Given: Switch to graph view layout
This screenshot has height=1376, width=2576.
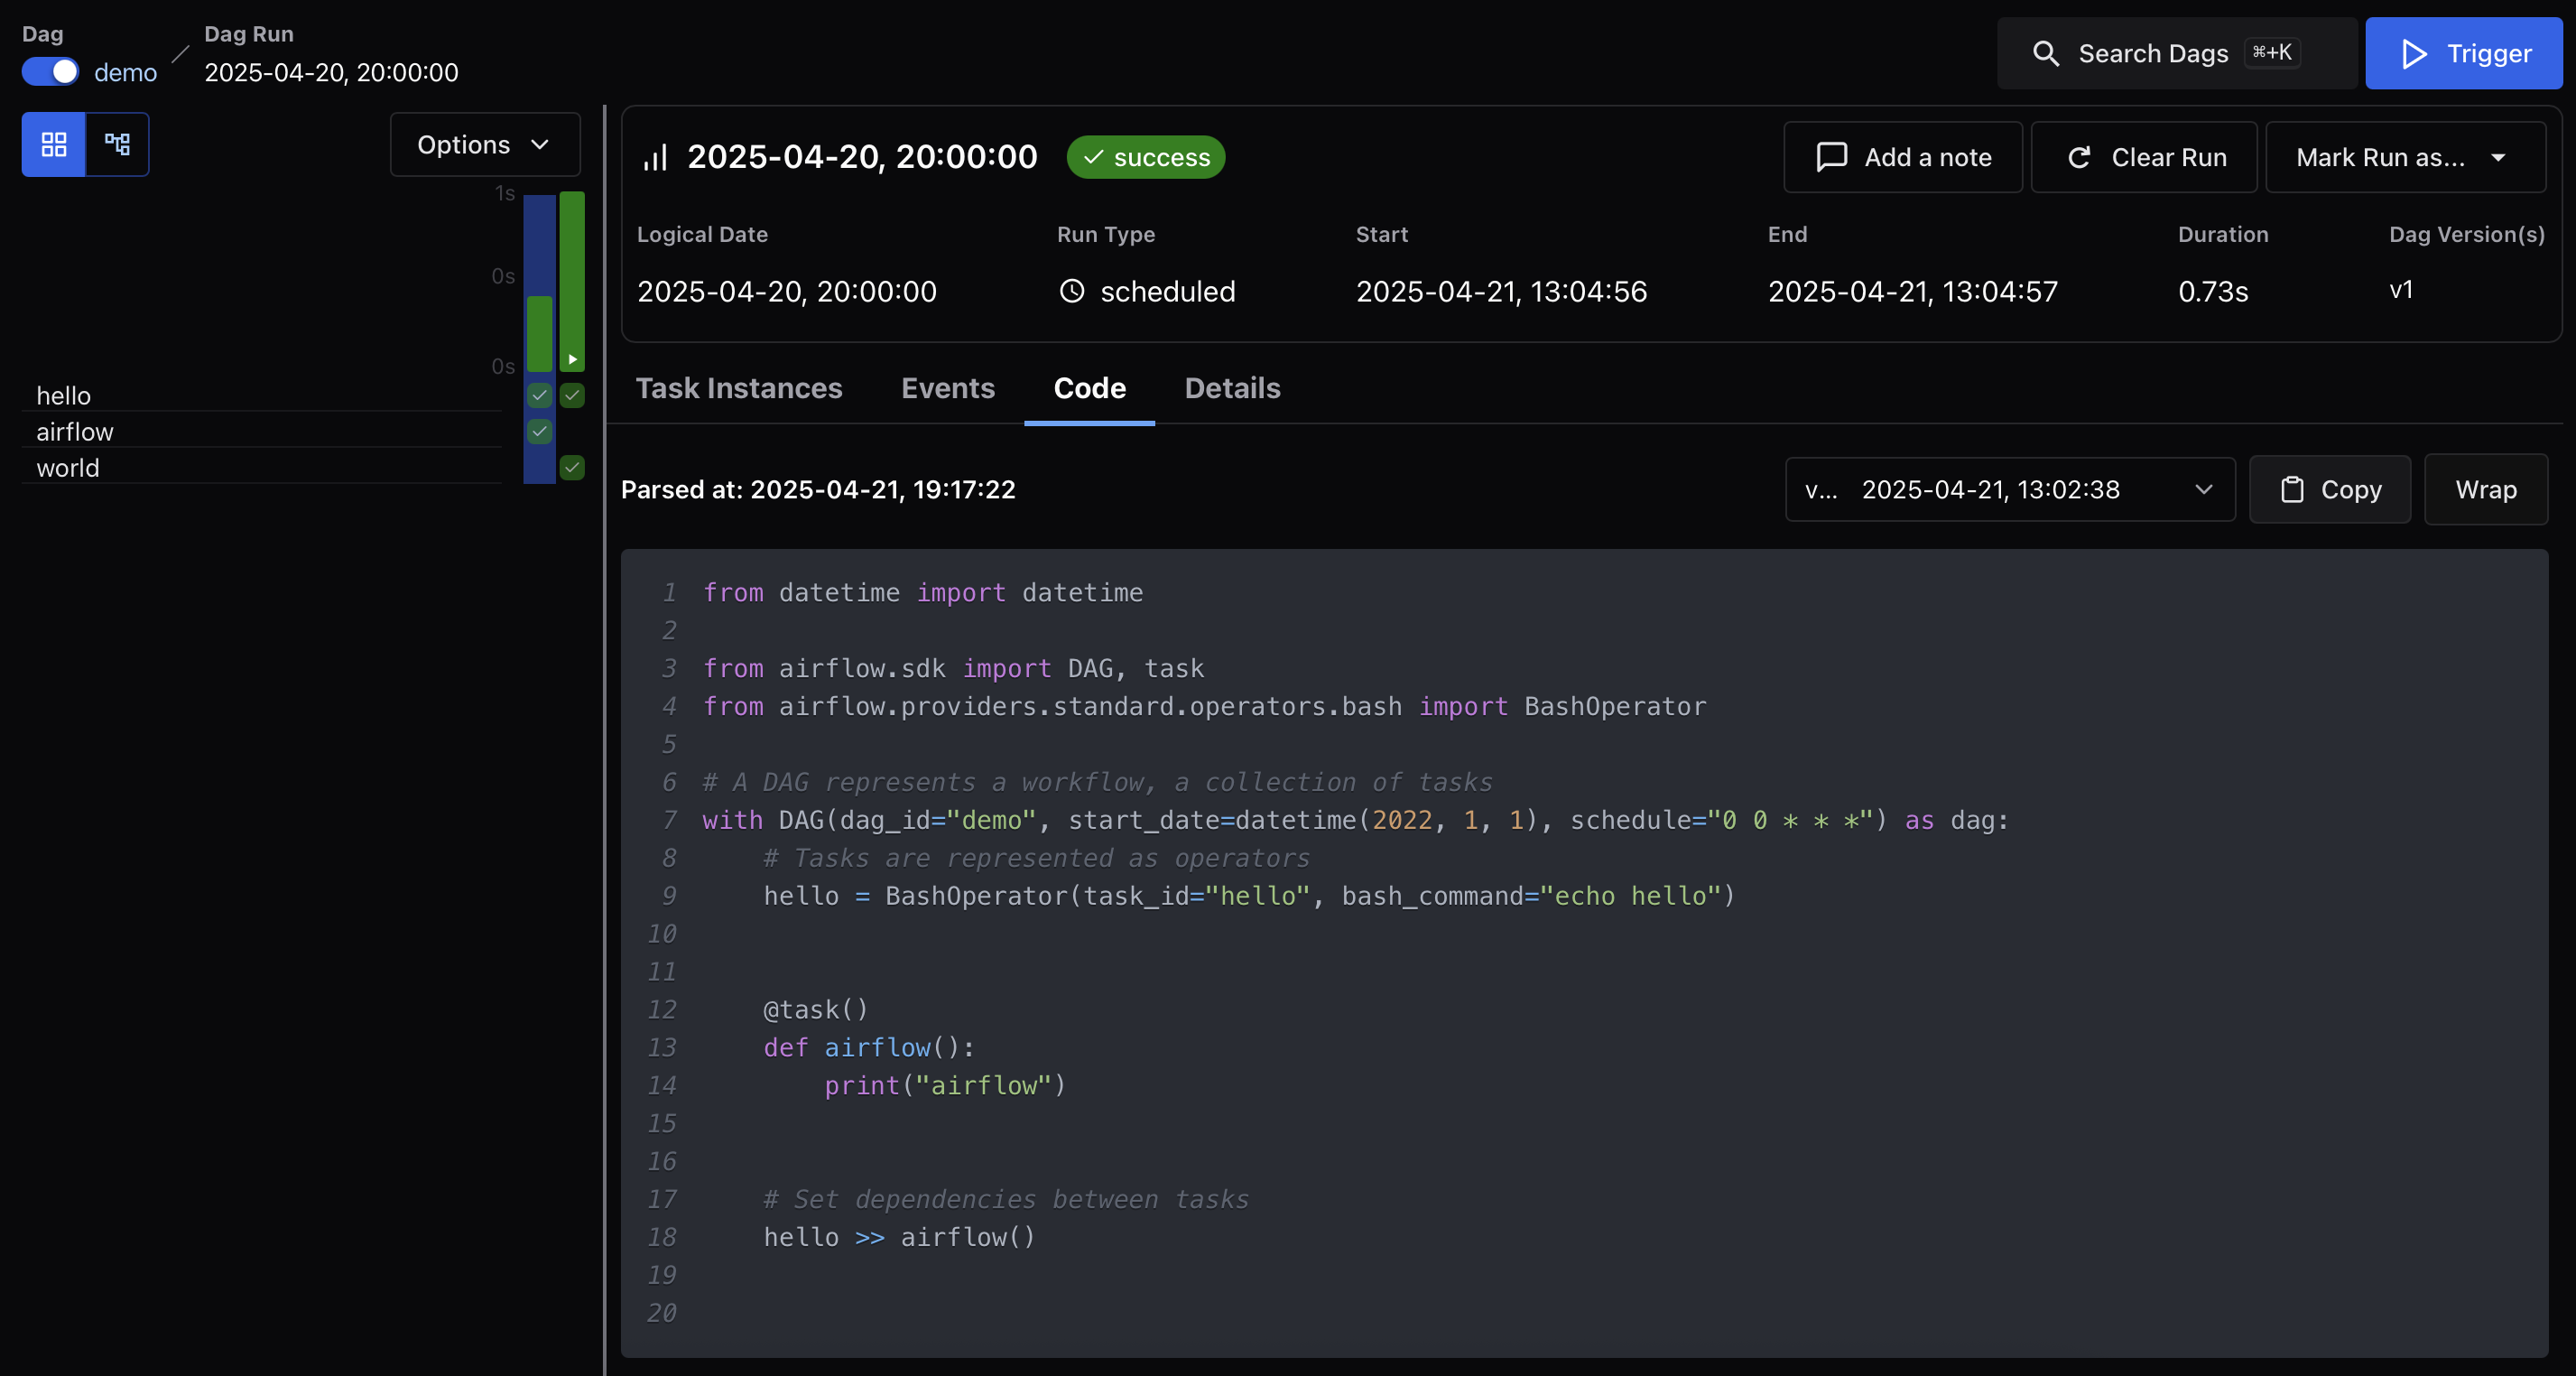Looking at the screenshot, I should [117, 144].
